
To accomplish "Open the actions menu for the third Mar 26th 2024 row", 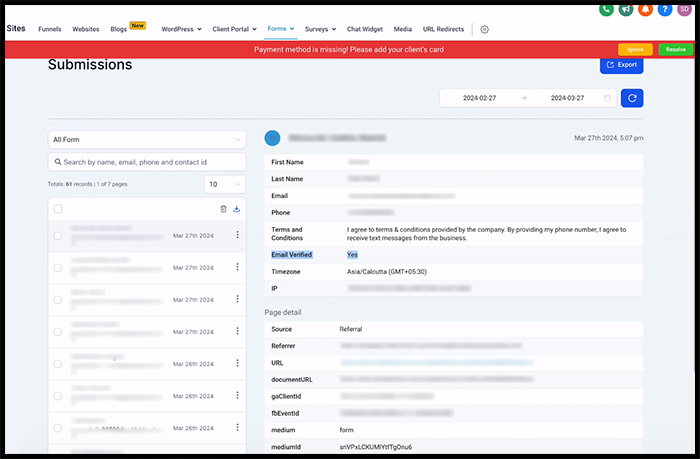I will [x=238, y=428].
